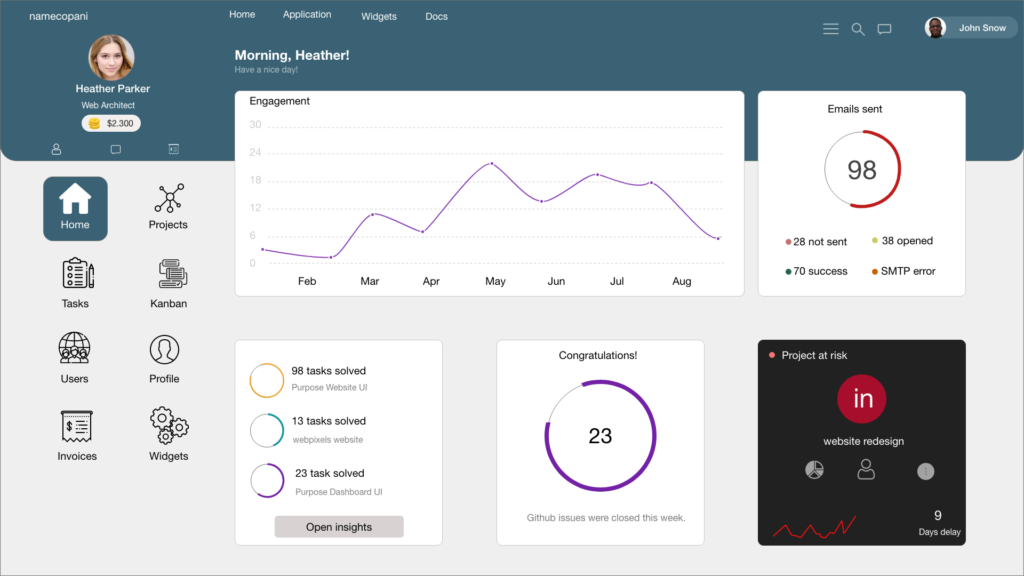Open the Application menu item

pos(307,14)
